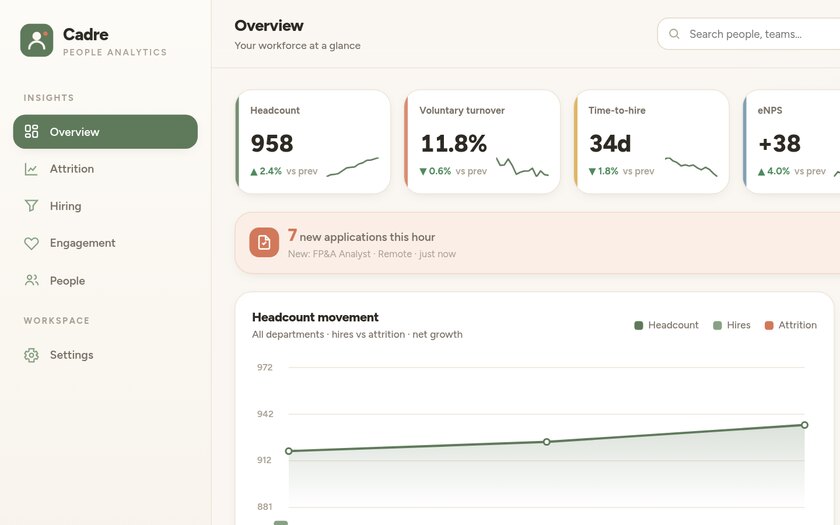Open the eNPS +38 card

coord(792,142)
